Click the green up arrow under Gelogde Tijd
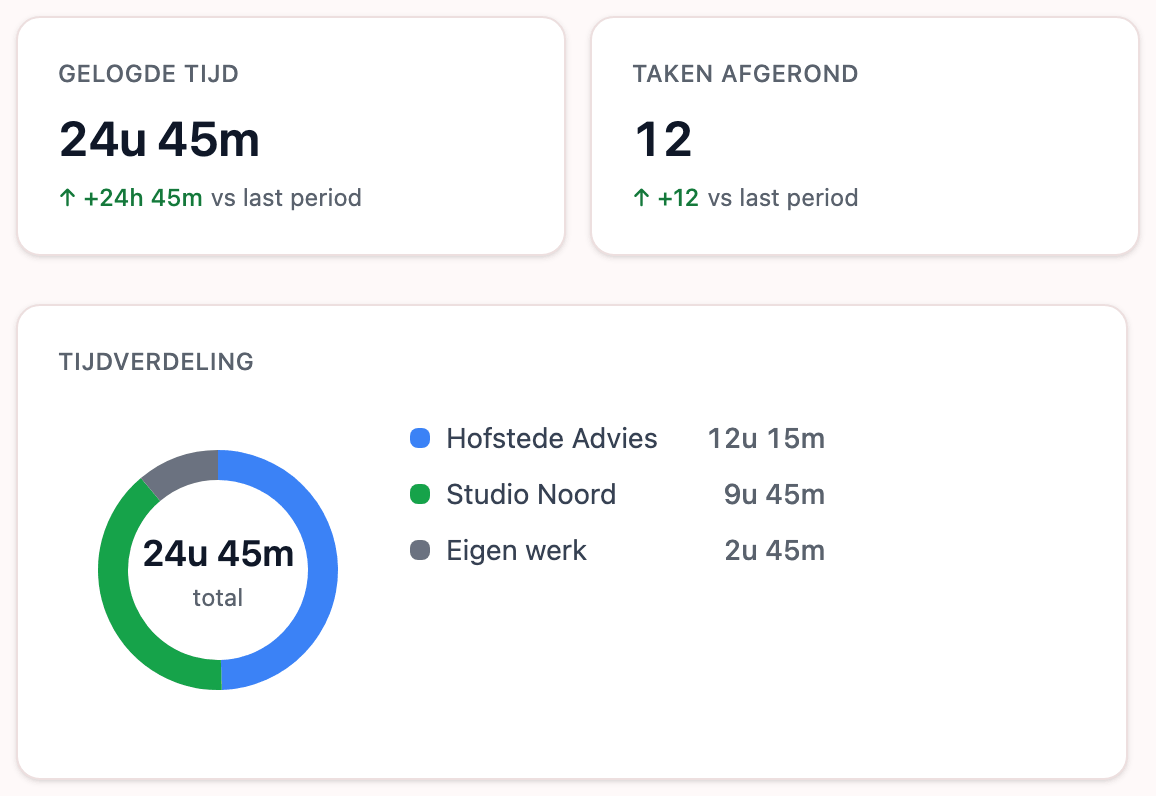 (x=67, y=198)
